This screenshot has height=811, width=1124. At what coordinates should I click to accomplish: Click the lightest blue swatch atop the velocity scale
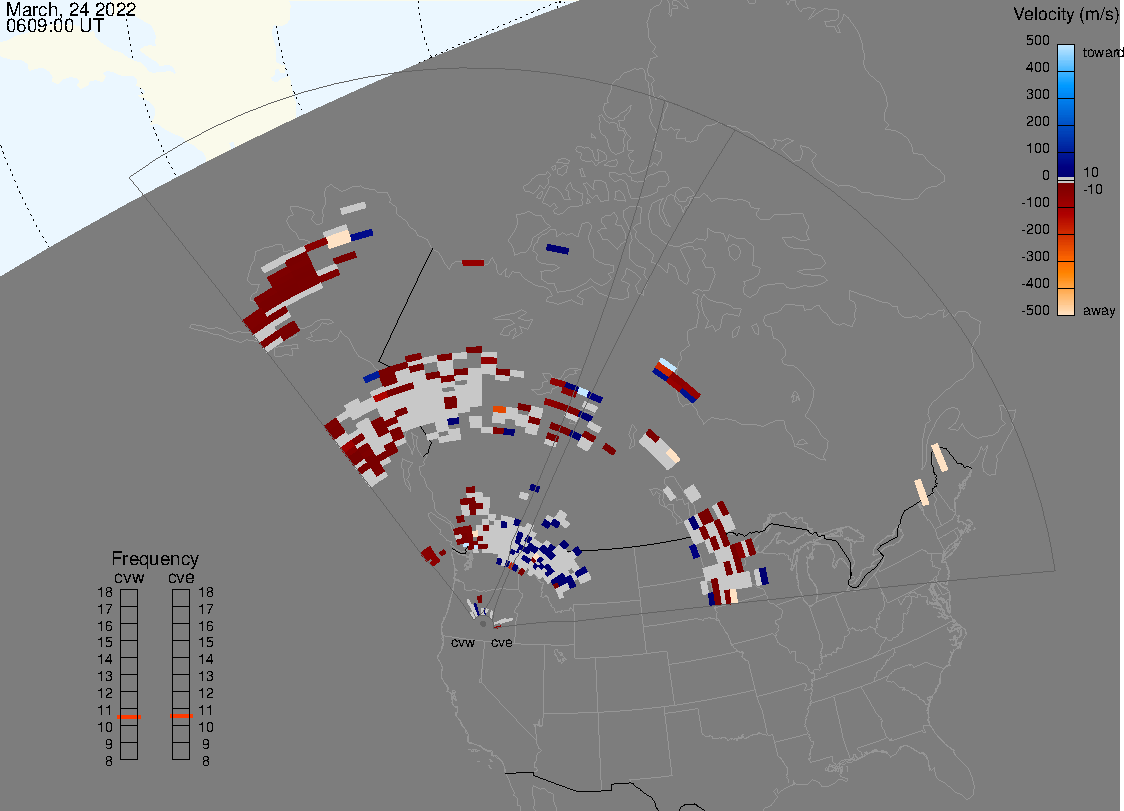pos(1066,50)
